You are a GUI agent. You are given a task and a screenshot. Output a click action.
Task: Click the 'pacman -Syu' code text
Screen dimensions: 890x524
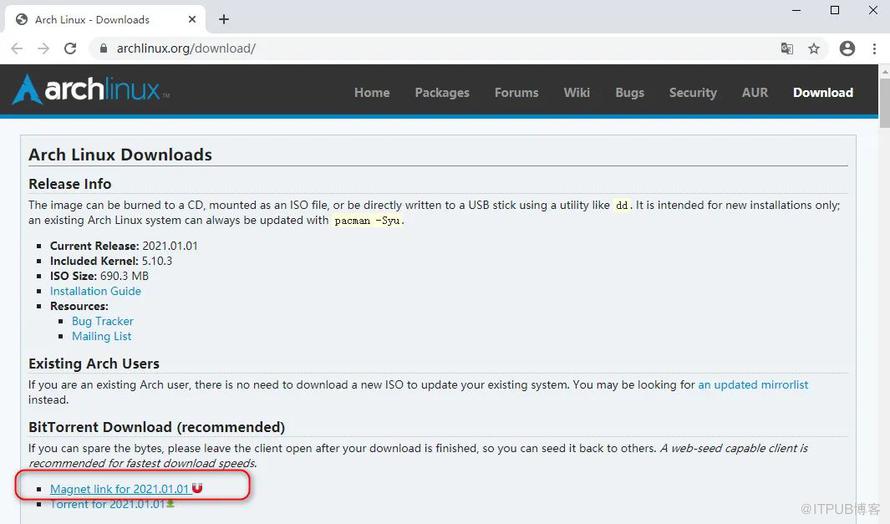point(367,220)
